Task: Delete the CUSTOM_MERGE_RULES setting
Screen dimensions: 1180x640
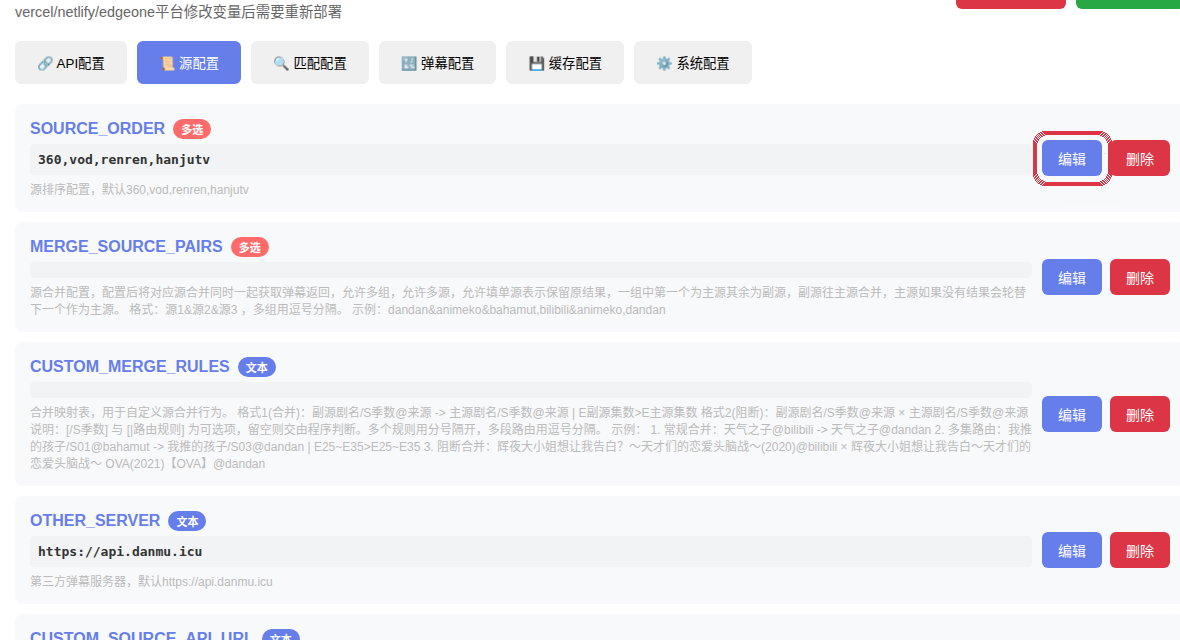Action: pos(1139,414)
